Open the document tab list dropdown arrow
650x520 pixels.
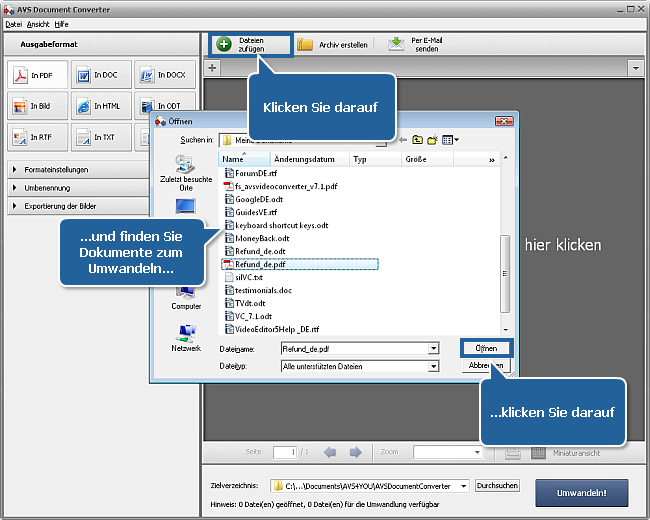click(635, 68)
